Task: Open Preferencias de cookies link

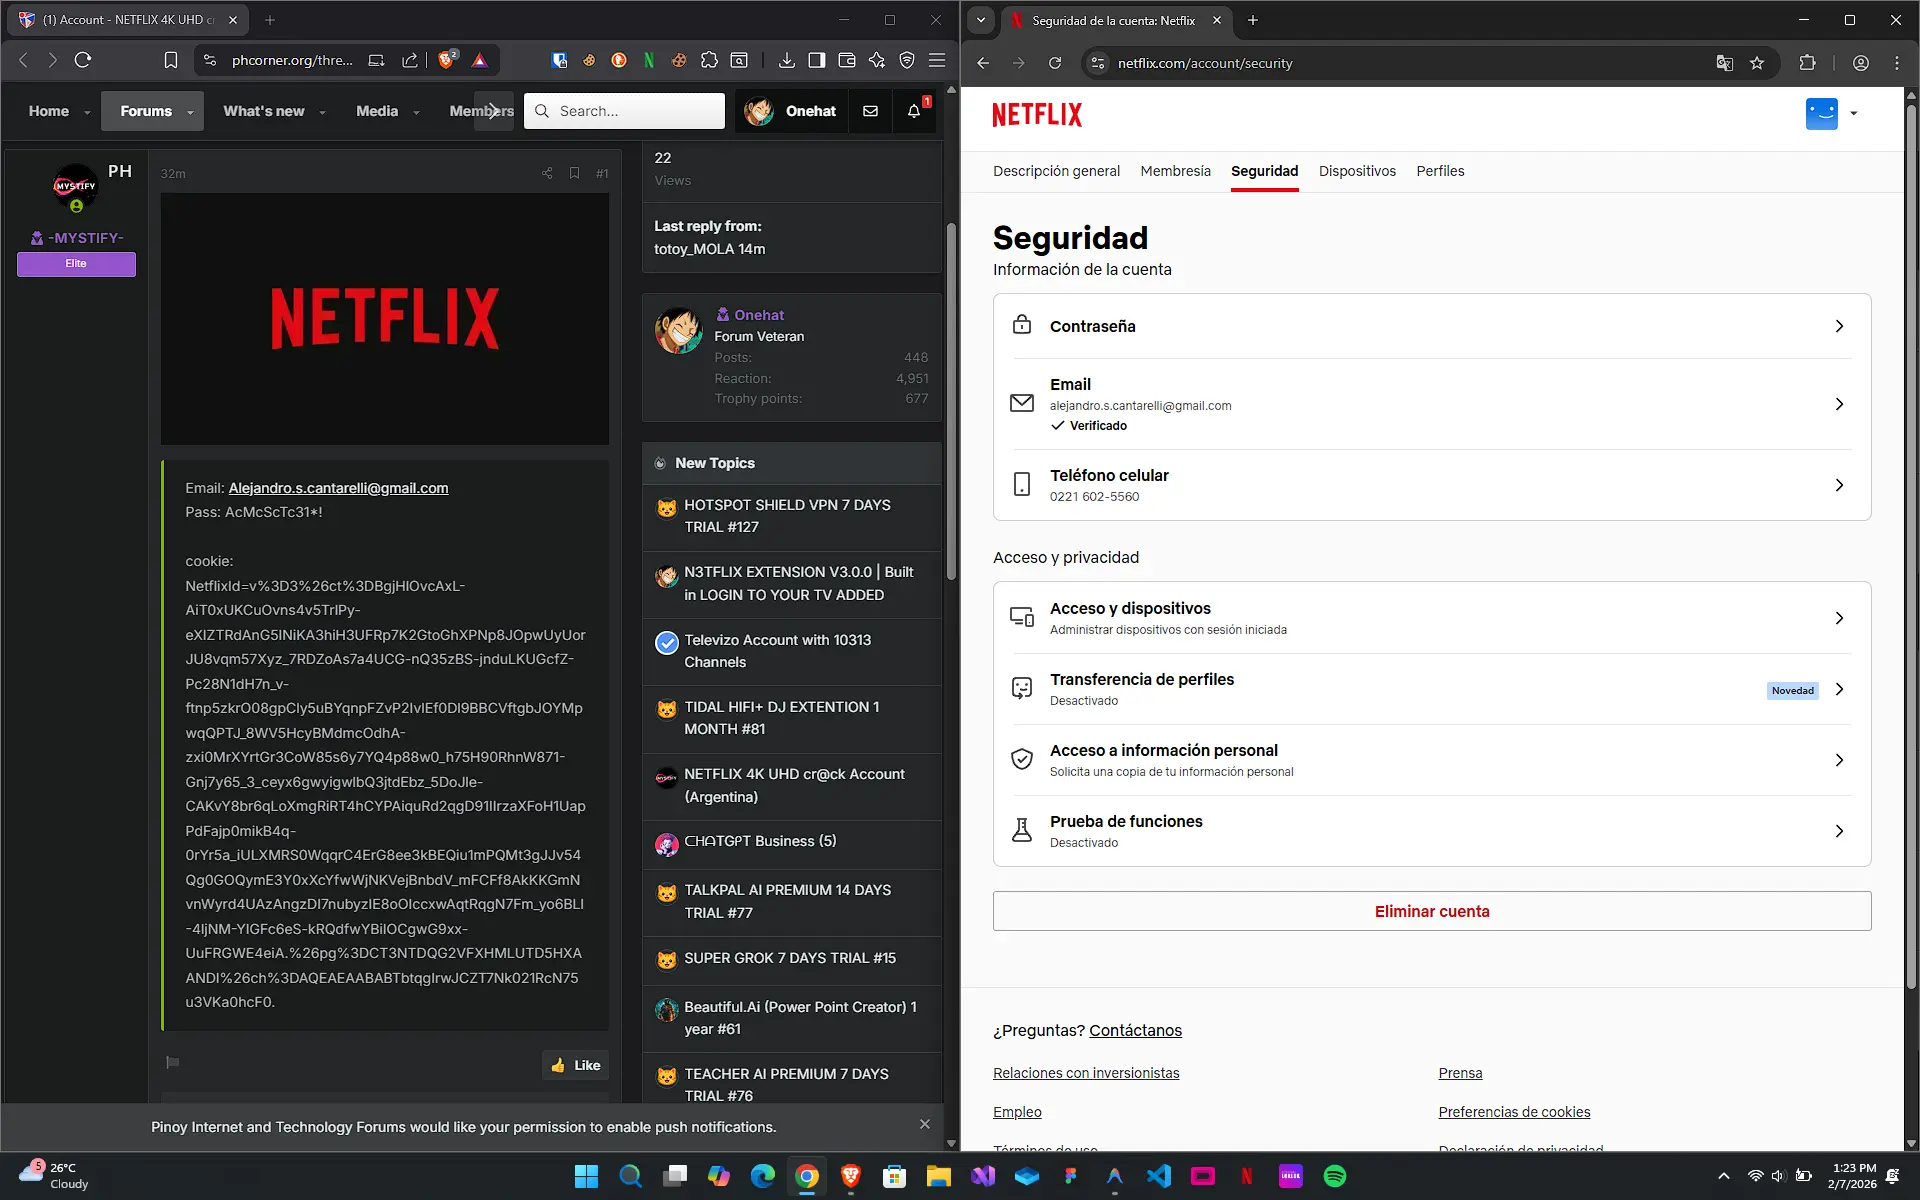Action: (x=1514, y=1112)
